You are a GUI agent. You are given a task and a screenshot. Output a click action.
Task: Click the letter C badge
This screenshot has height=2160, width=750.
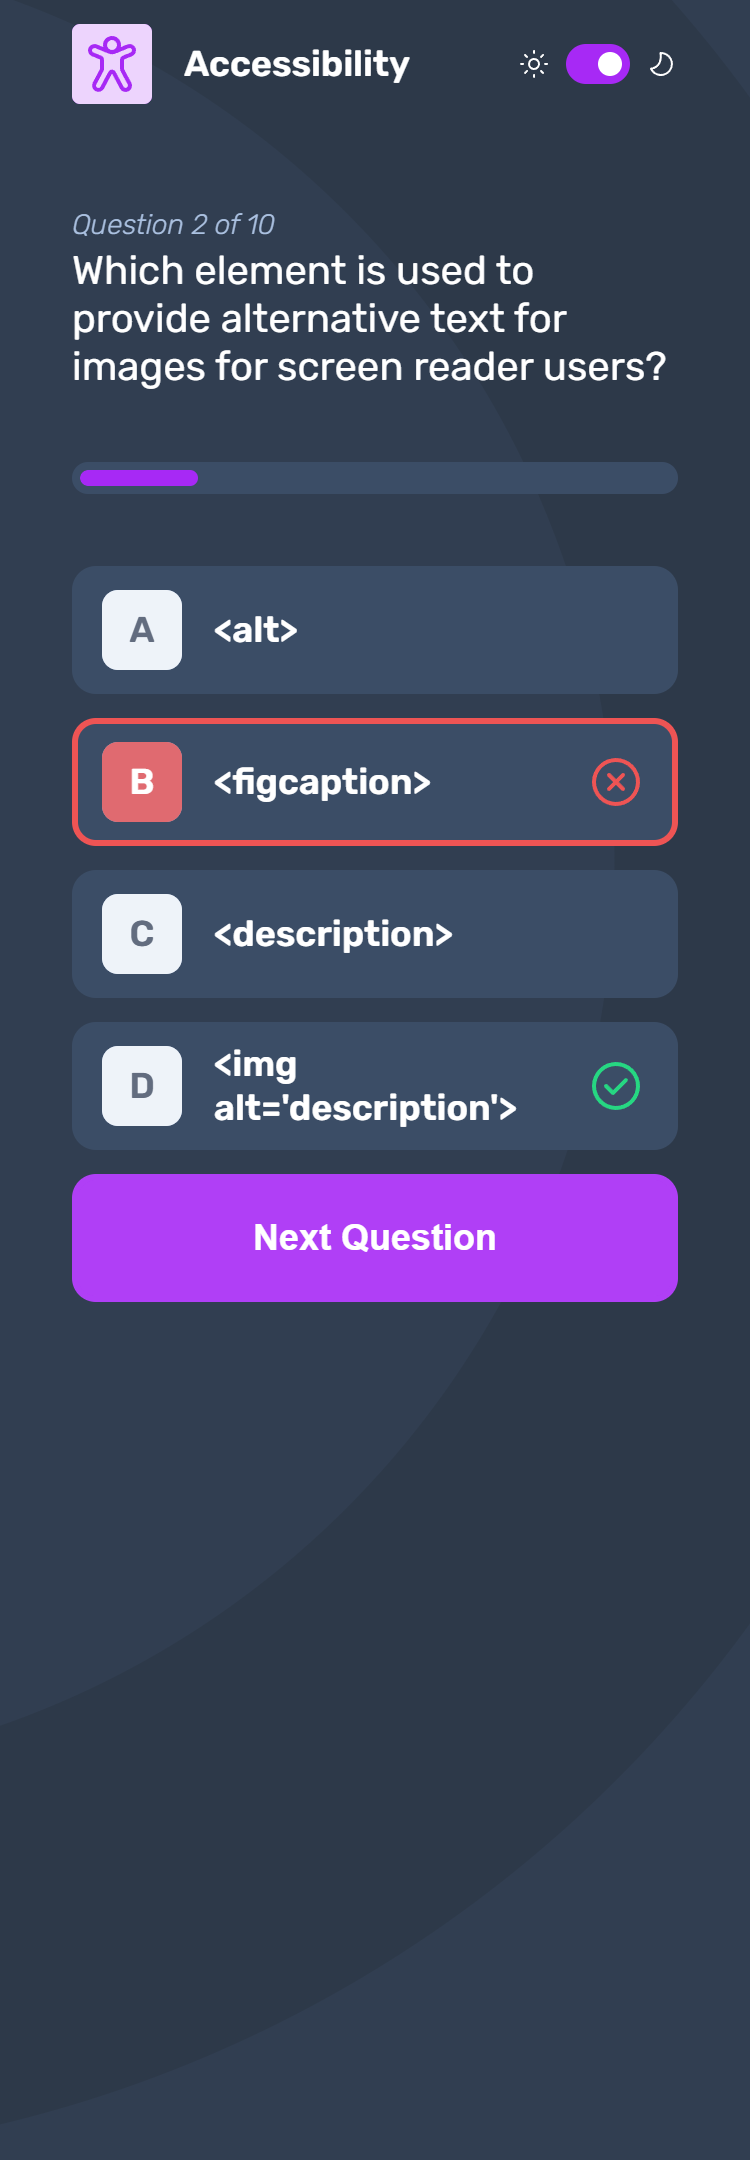coord(142,934)
